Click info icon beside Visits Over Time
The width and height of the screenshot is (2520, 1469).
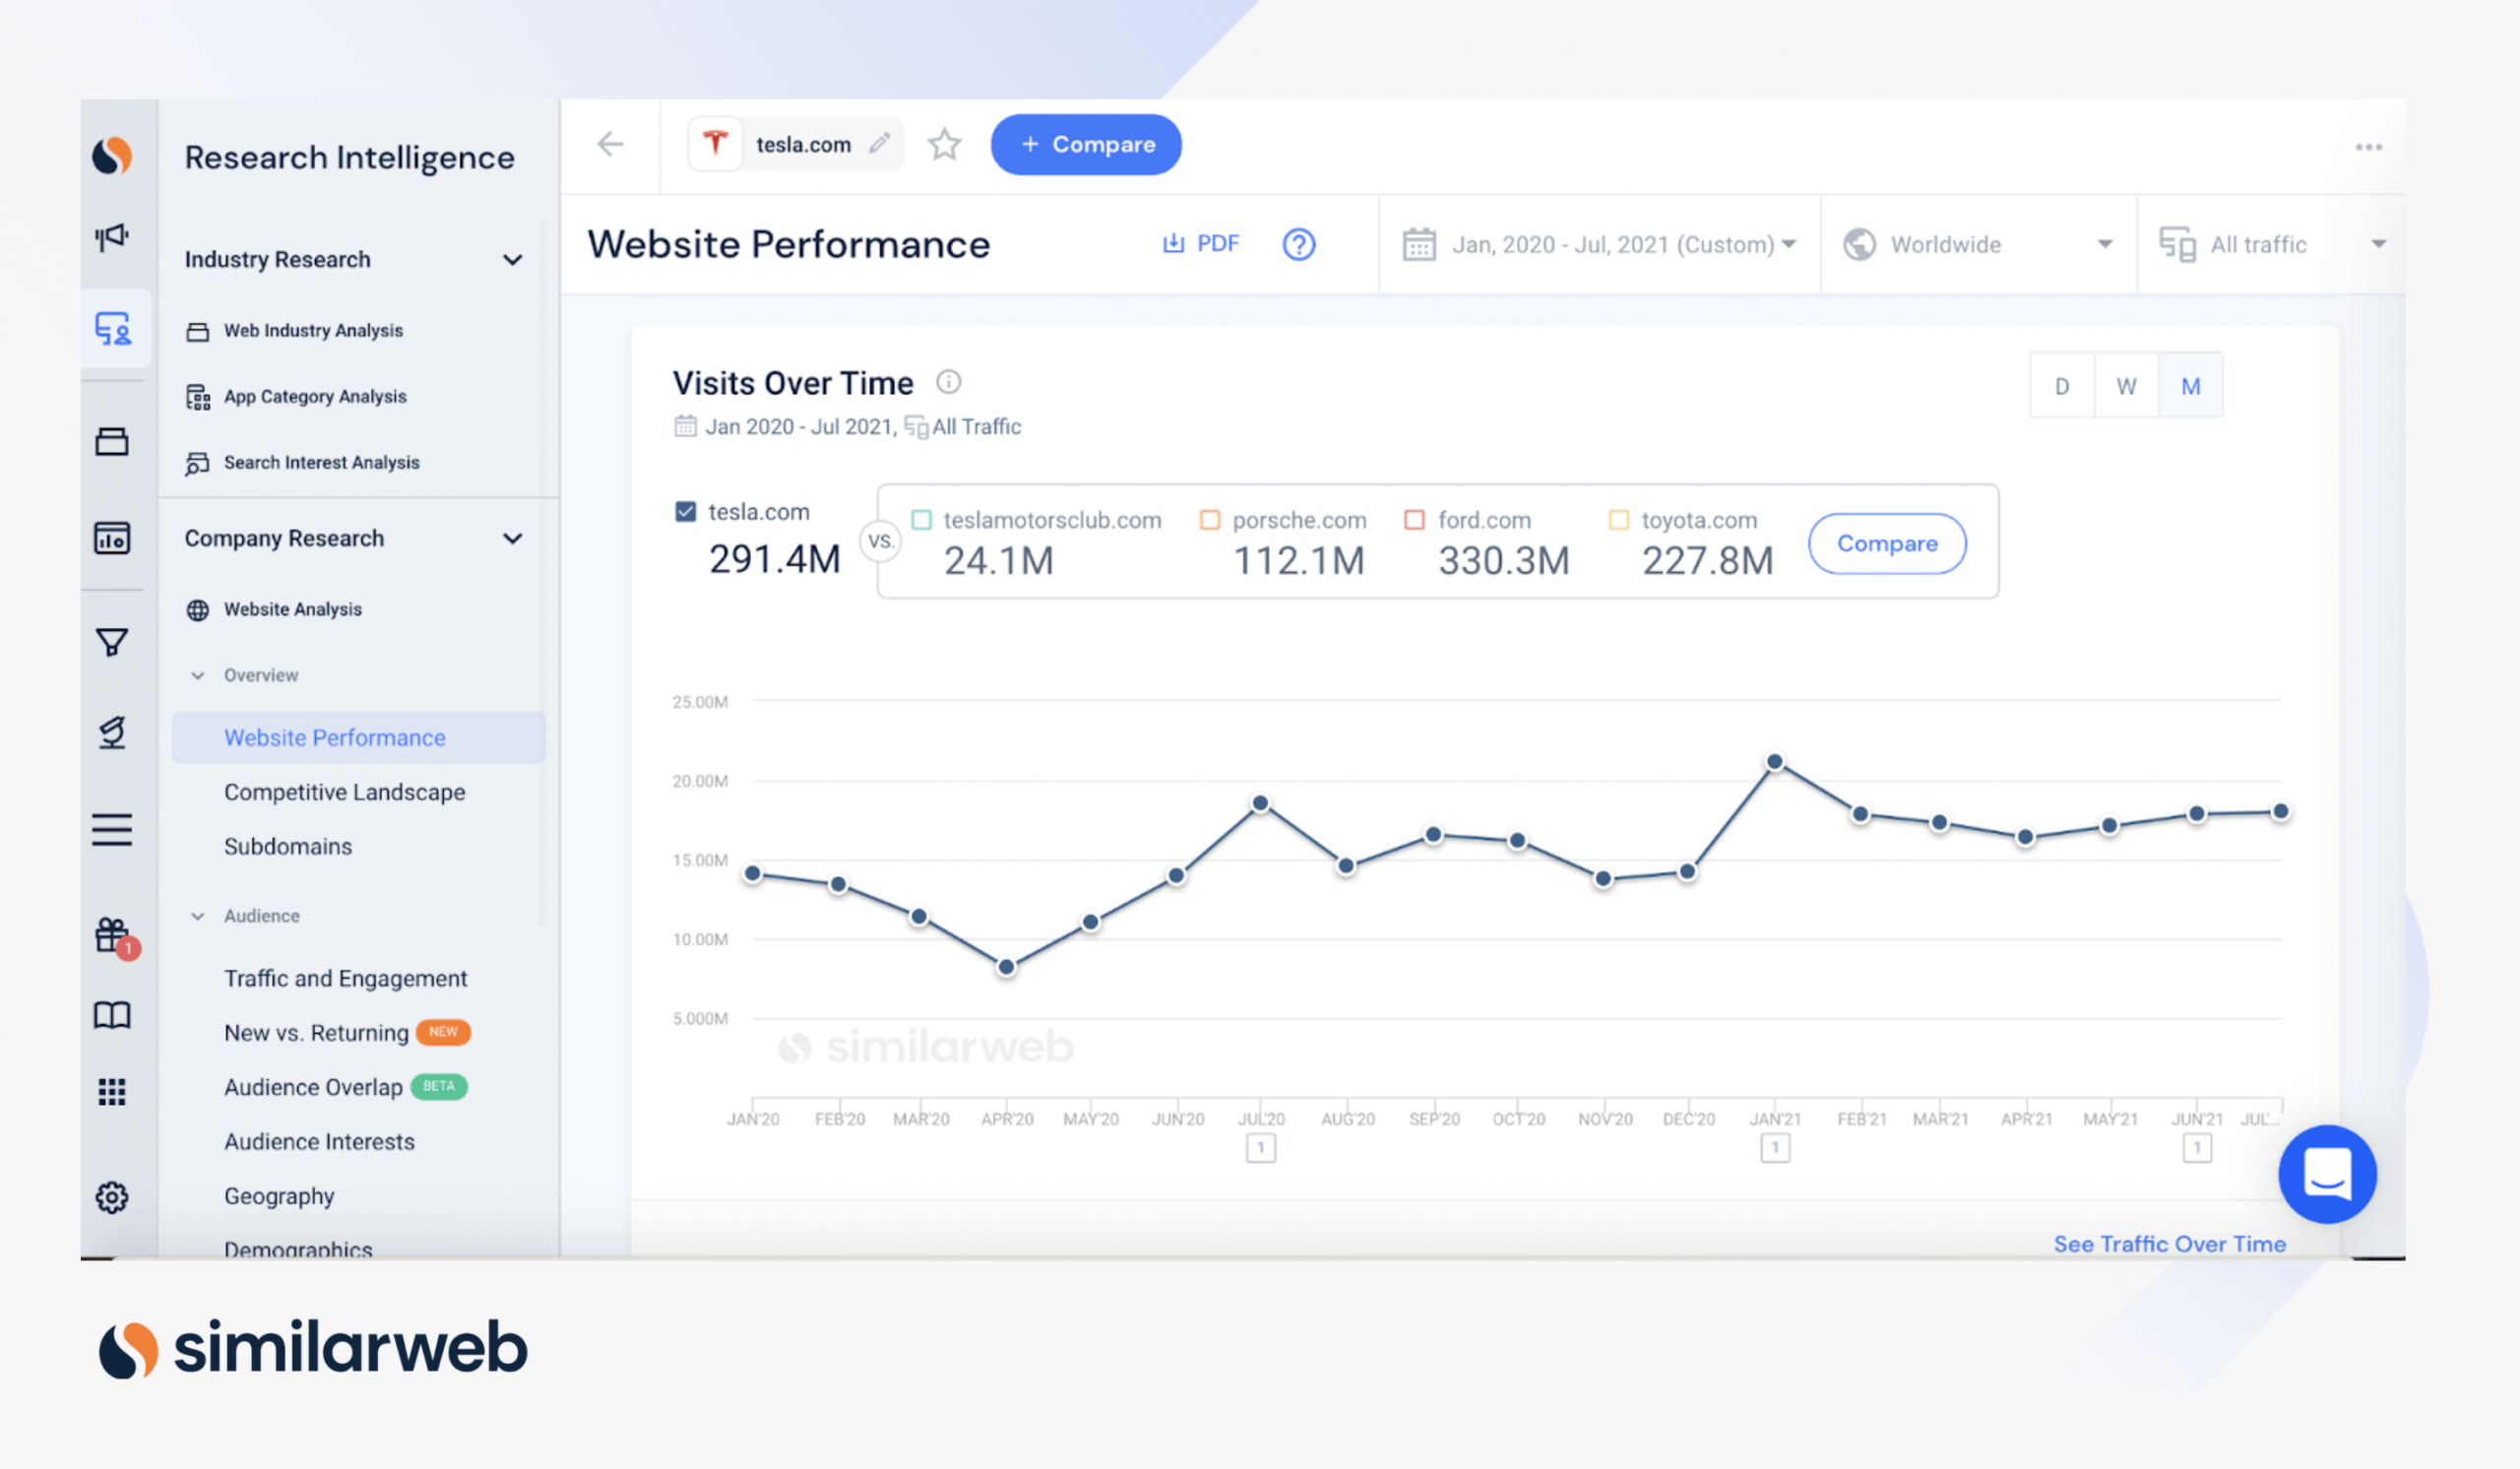pyautogui.click(x=948, y=382)
